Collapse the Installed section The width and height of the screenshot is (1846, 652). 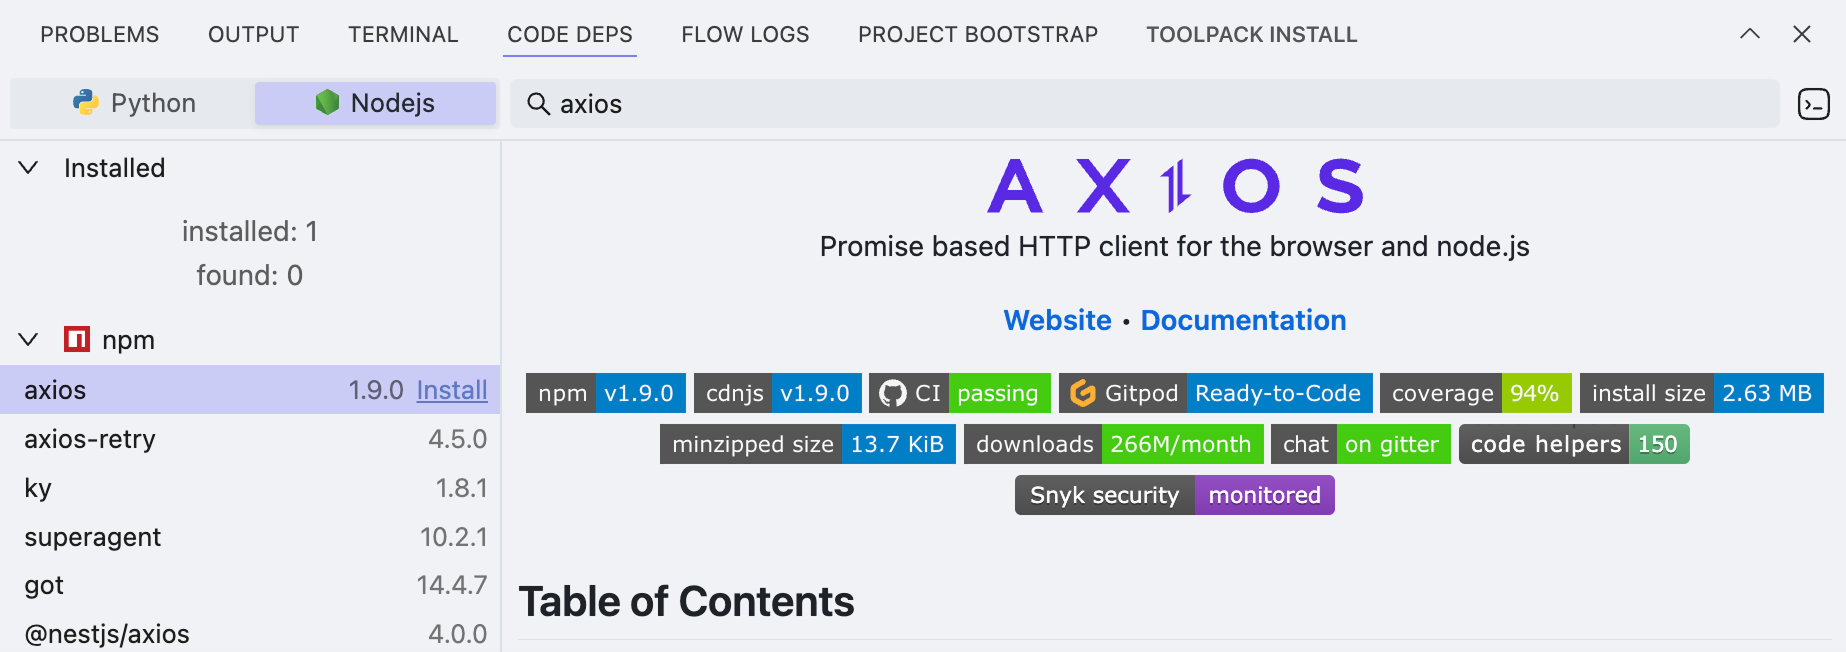(29, 168)
